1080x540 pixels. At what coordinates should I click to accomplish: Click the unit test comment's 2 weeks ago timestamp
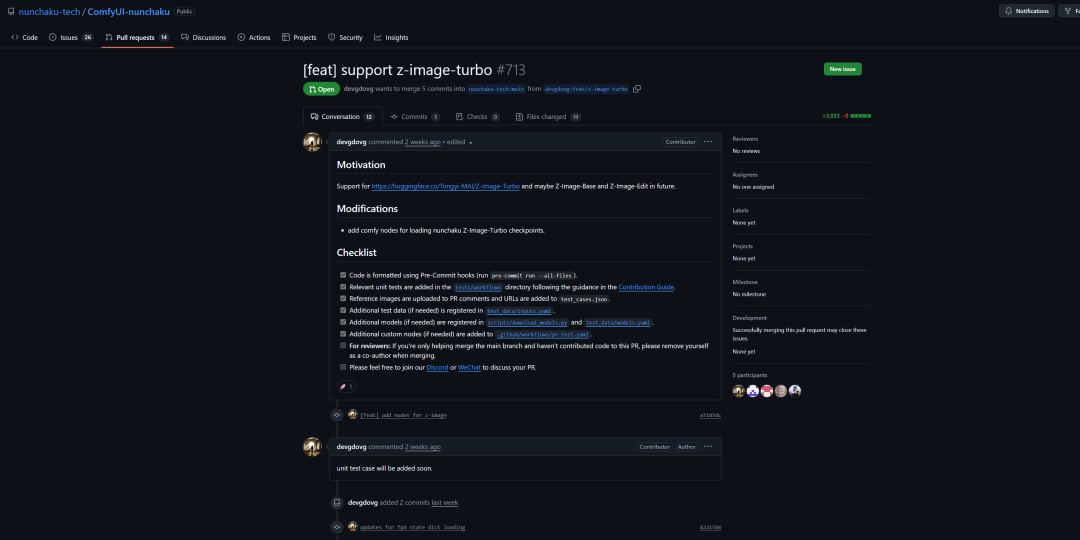422,447
